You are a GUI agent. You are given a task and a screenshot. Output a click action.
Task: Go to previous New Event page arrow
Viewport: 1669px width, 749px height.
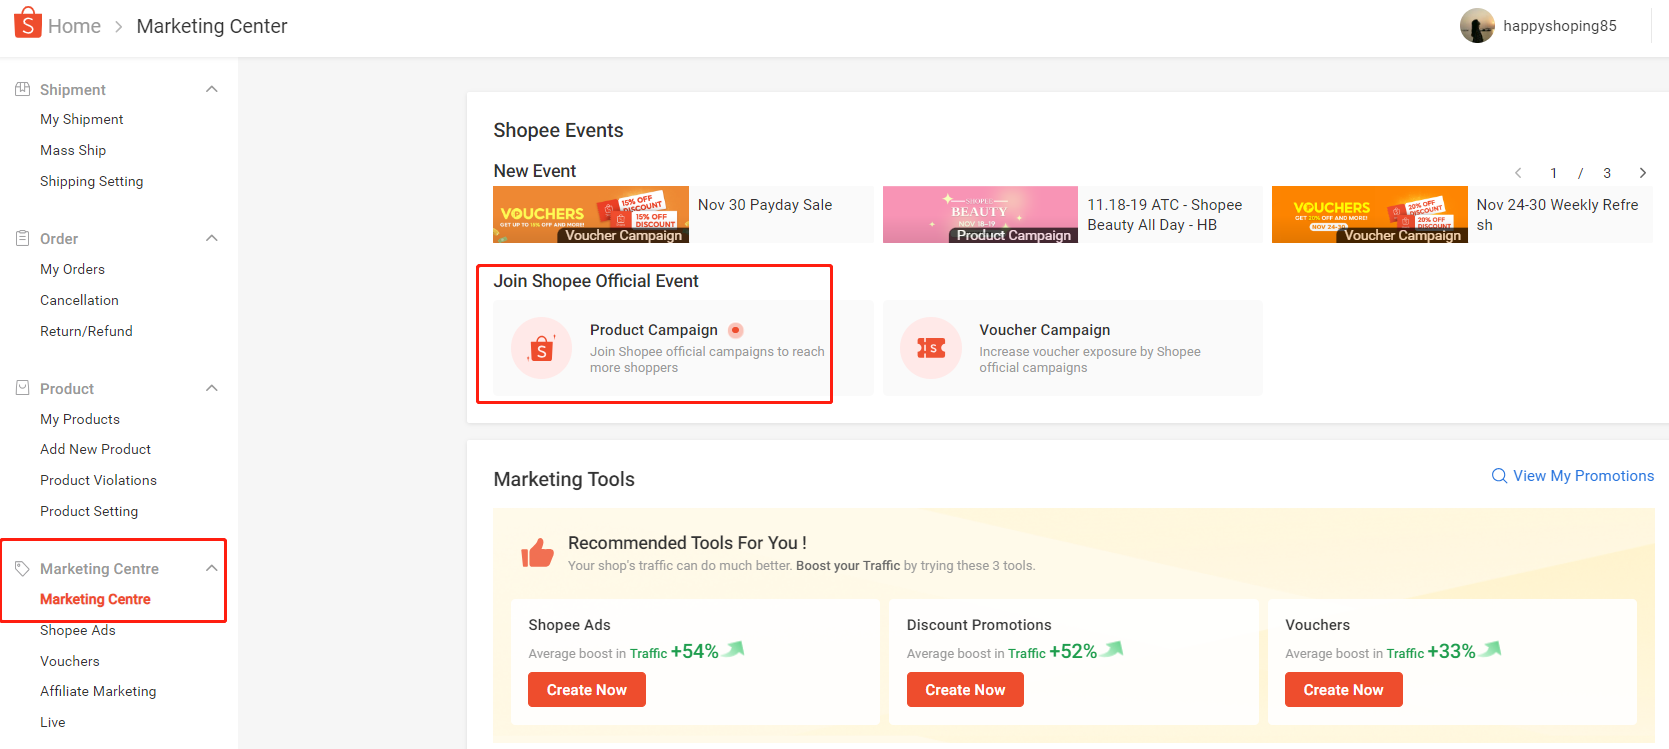coord(1518,173)
